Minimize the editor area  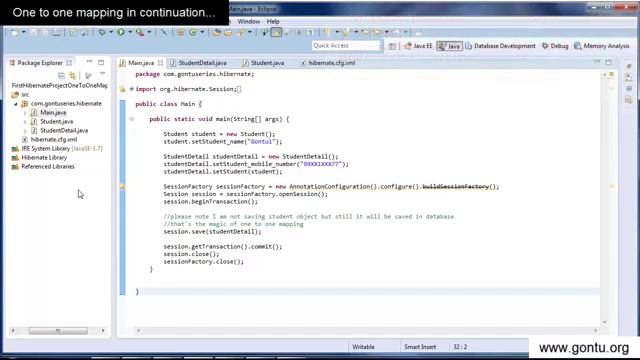597,62
